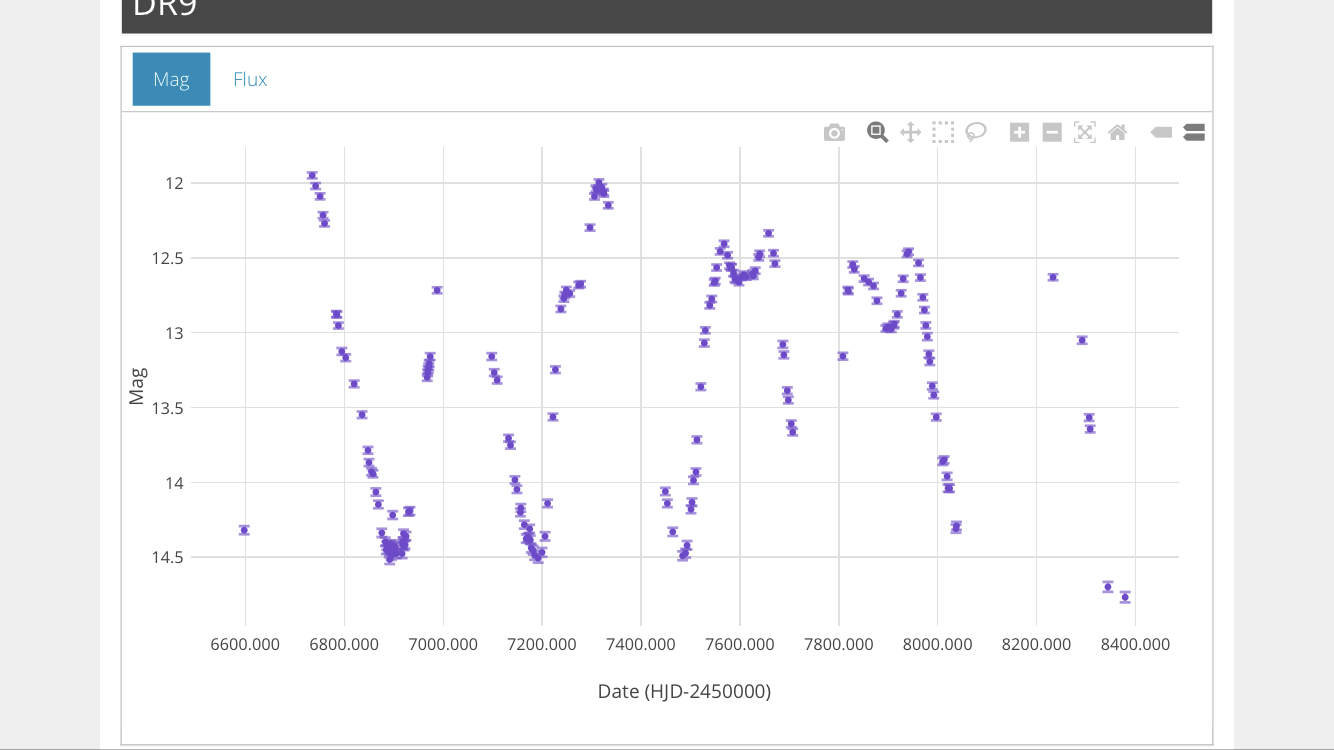Click the vertical Mag y-axis title

click(x=137, y=387)
